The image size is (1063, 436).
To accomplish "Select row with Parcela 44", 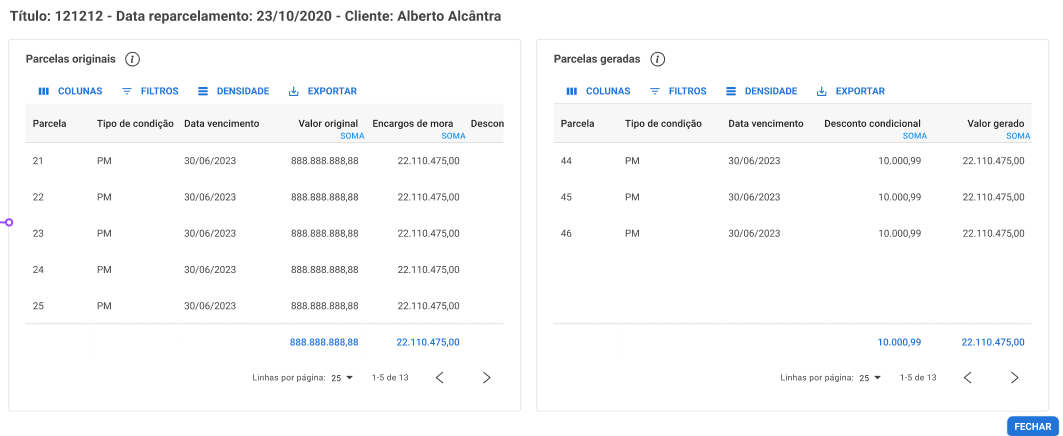I will (793, 161).
